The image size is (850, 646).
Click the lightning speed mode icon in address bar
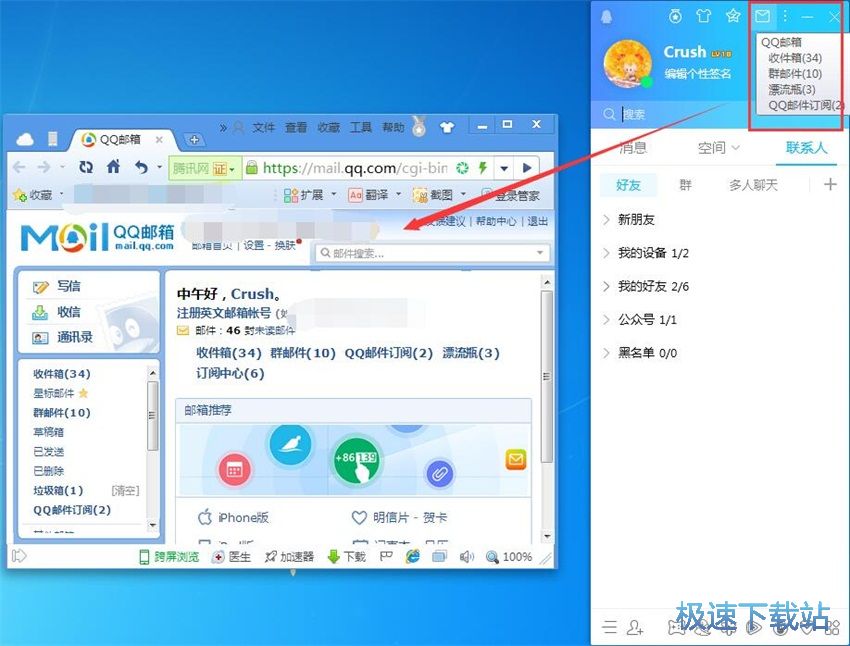tap(483, 168)
